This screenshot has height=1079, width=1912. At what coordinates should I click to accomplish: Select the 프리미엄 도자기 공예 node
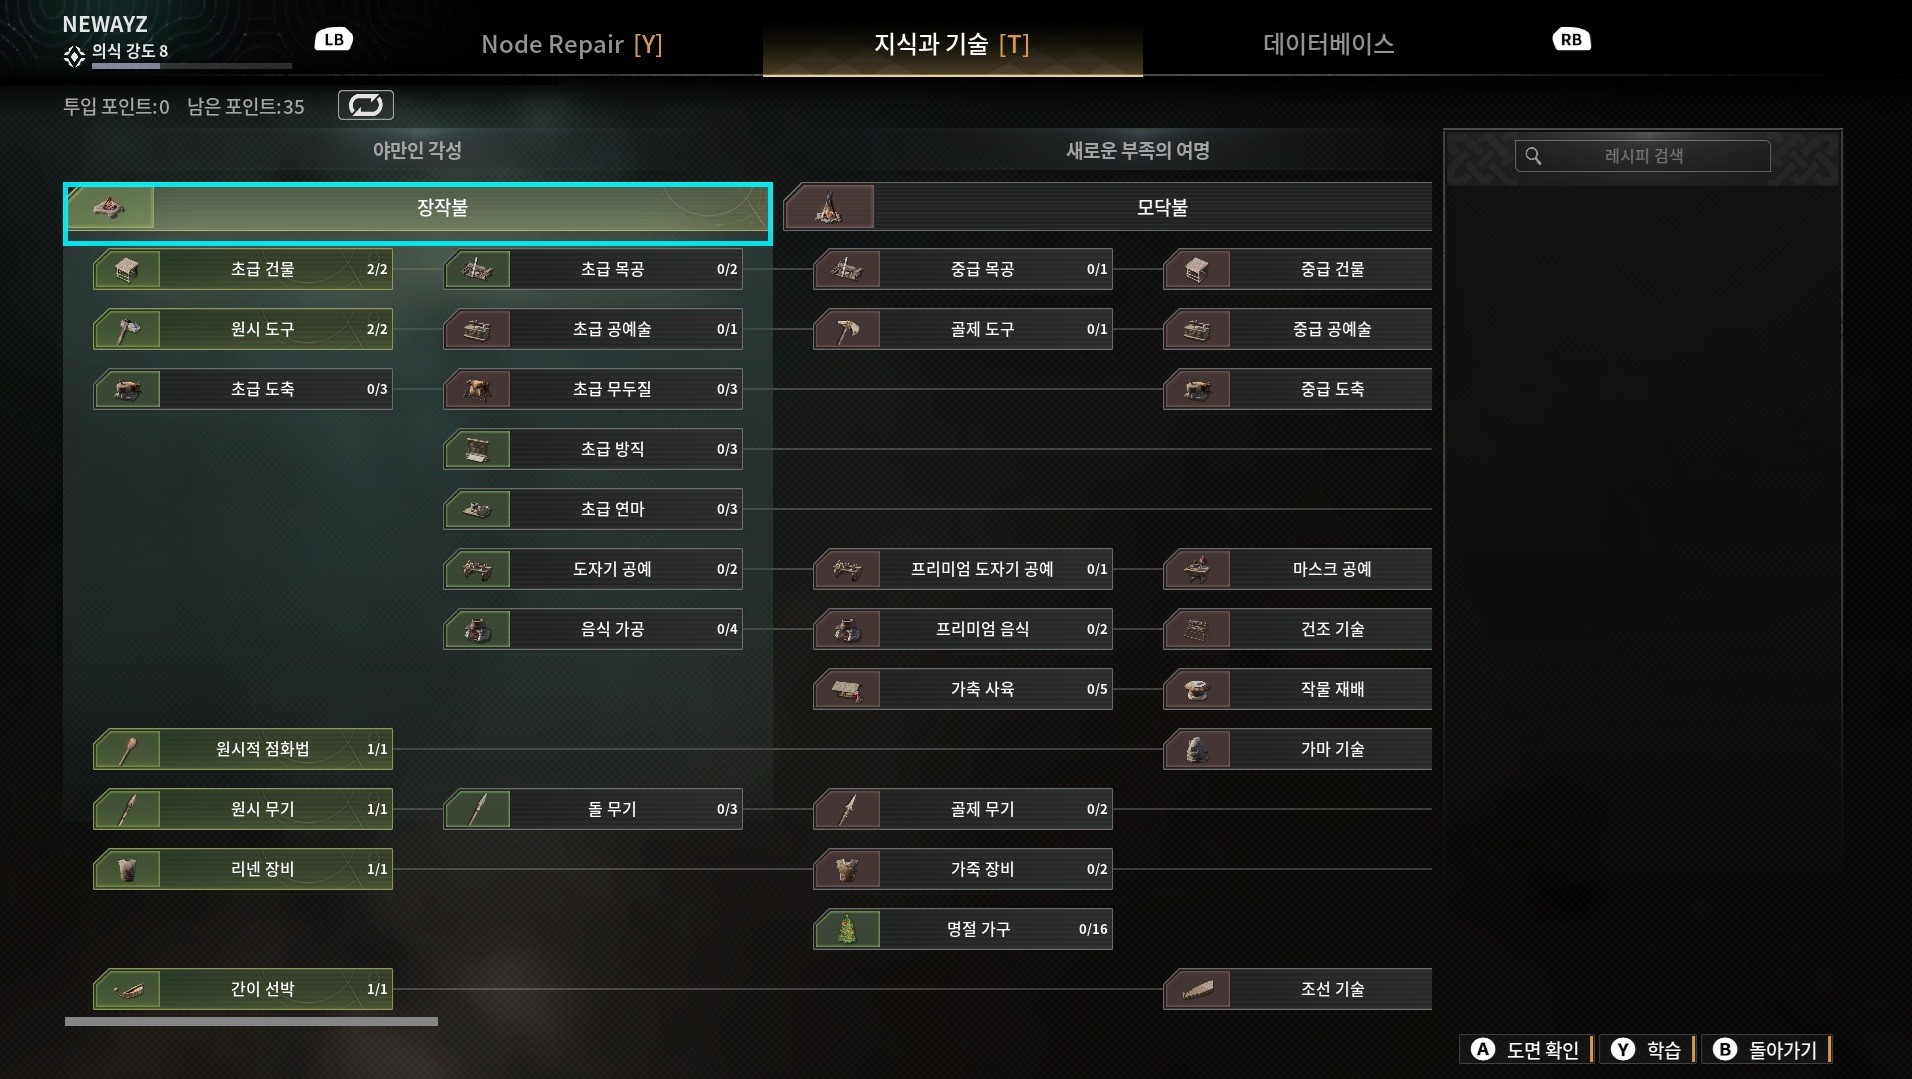(963, 569)
